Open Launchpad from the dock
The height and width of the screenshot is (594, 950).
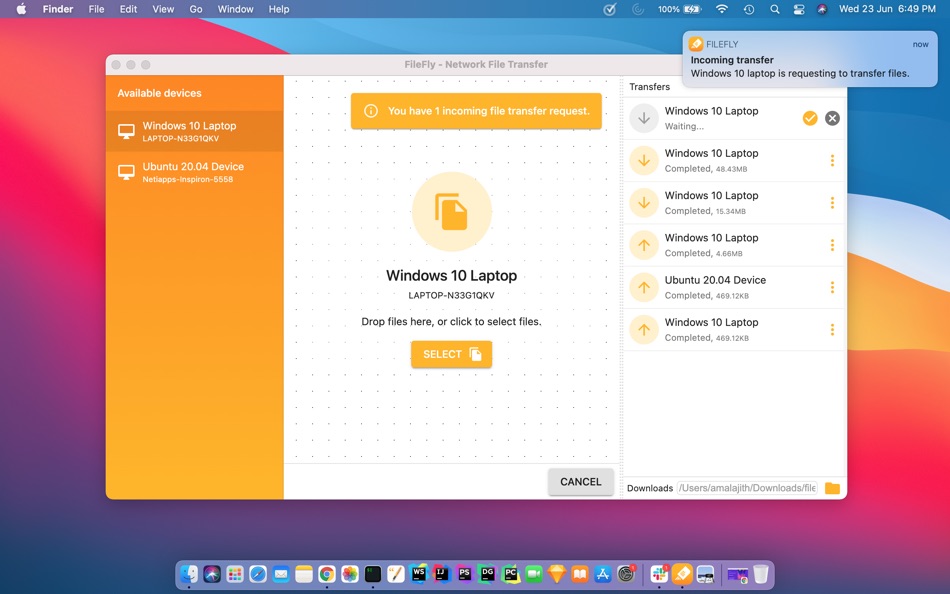point(235,573)
